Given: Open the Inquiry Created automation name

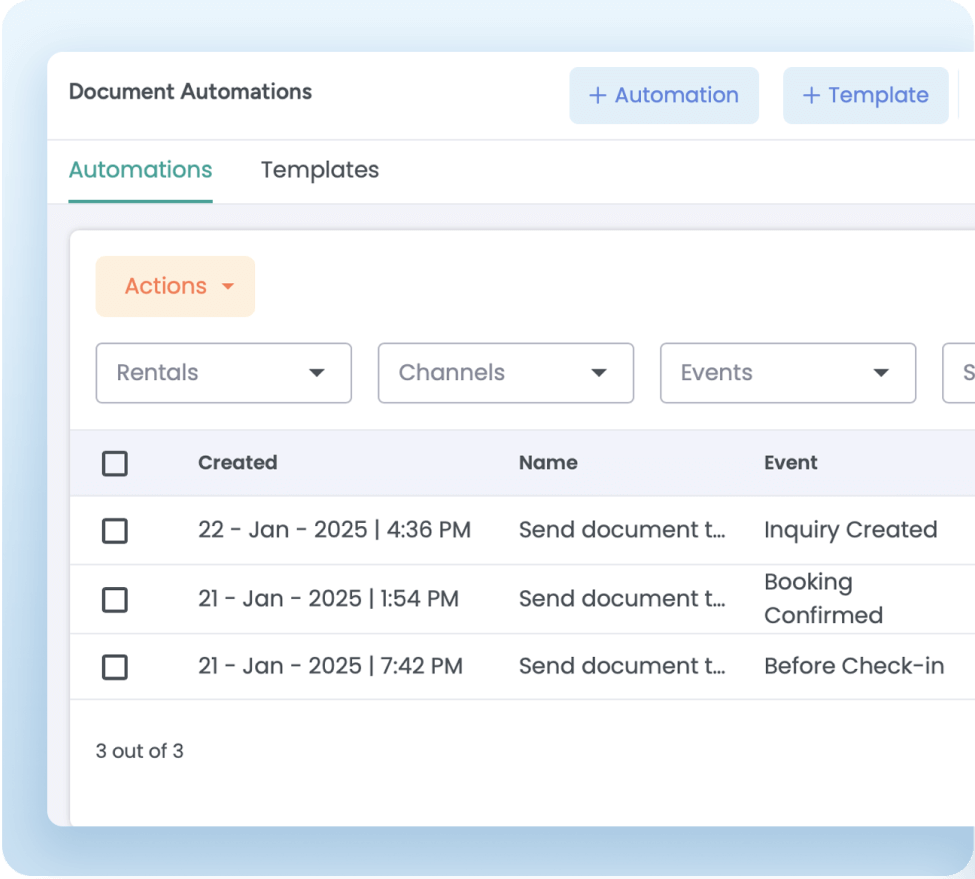Looking at the screenshot, I should 621,530.
